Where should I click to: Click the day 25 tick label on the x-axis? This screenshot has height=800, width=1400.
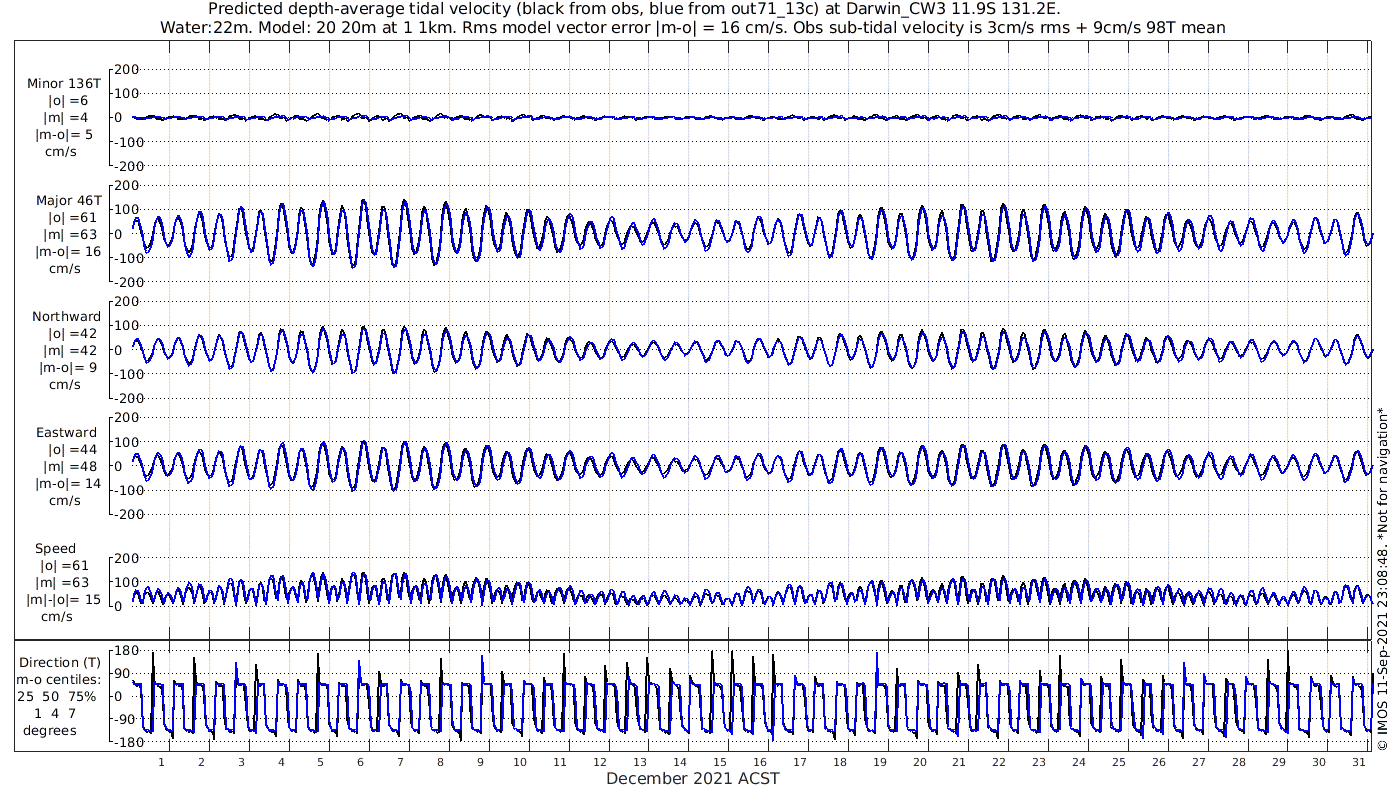pos(1118,762)
